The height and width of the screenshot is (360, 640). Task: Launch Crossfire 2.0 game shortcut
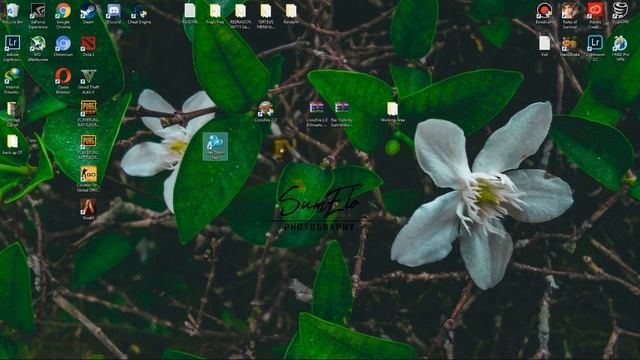(265, 111)
